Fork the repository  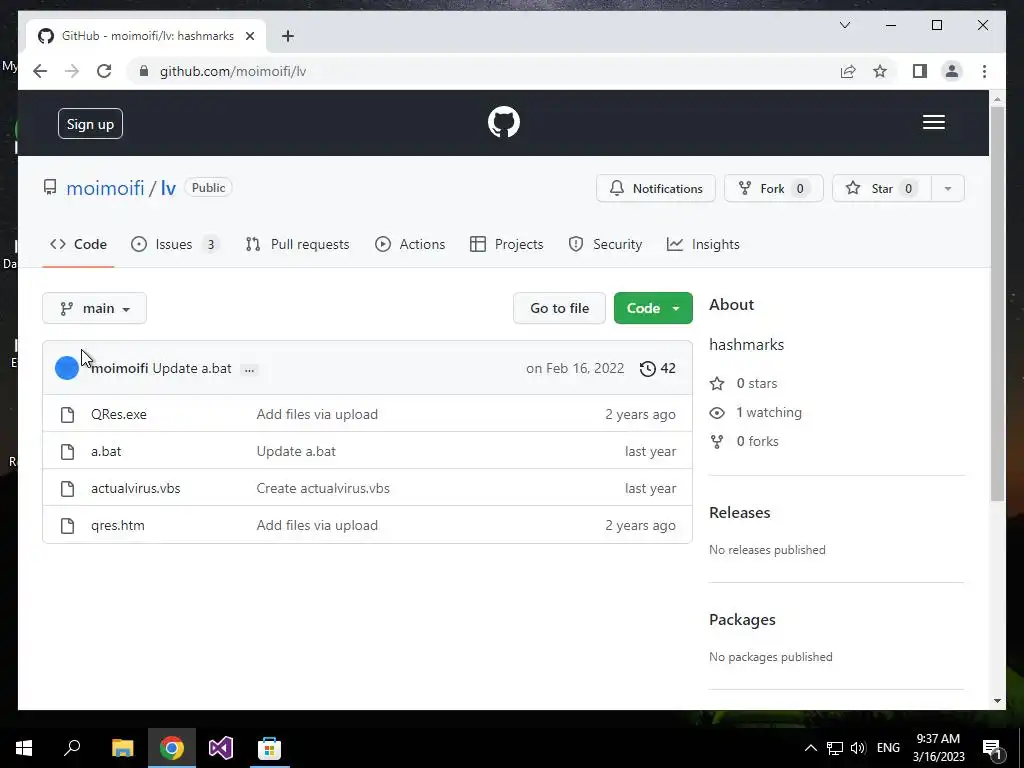773,189
